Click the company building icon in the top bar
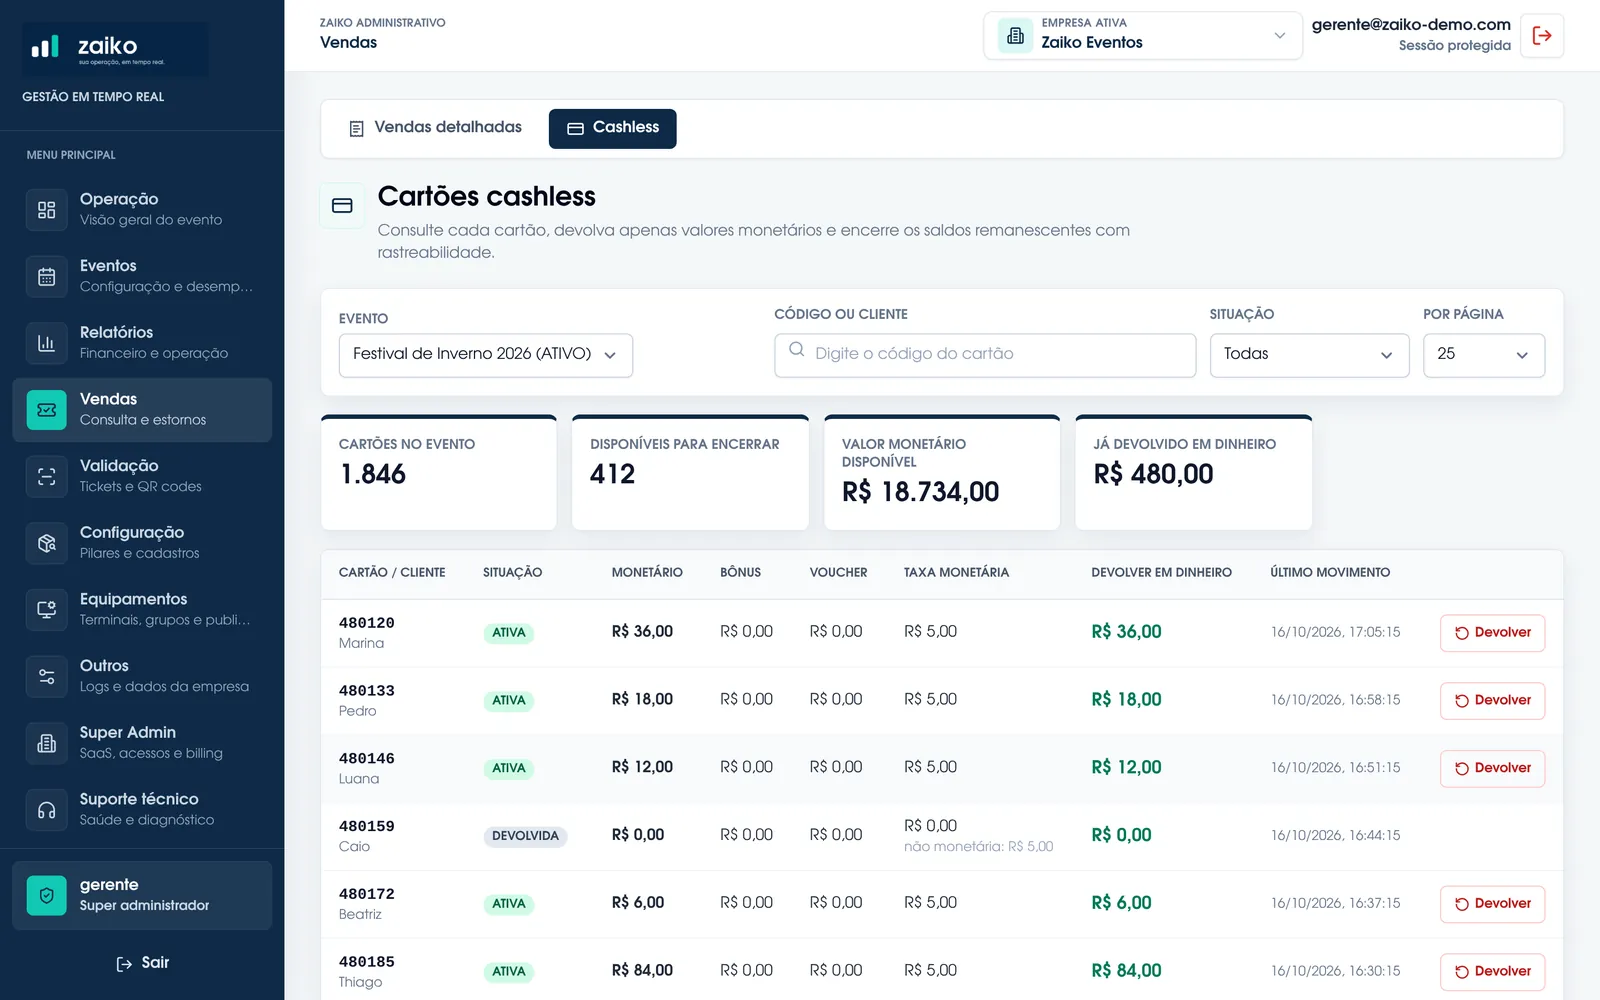The height and width of the screenshot is (1000, 1600). tap(1015, 36)
